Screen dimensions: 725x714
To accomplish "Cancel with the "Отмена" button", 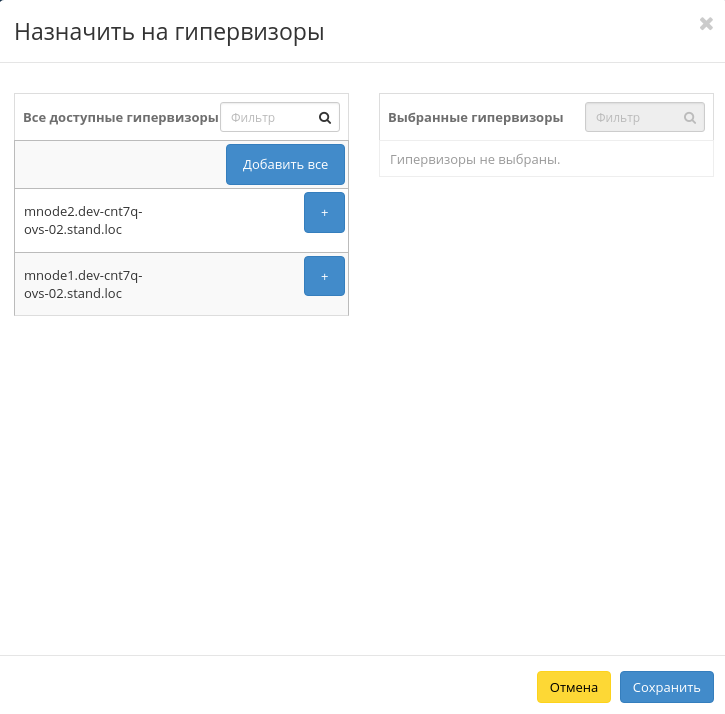I will (573, 687).
